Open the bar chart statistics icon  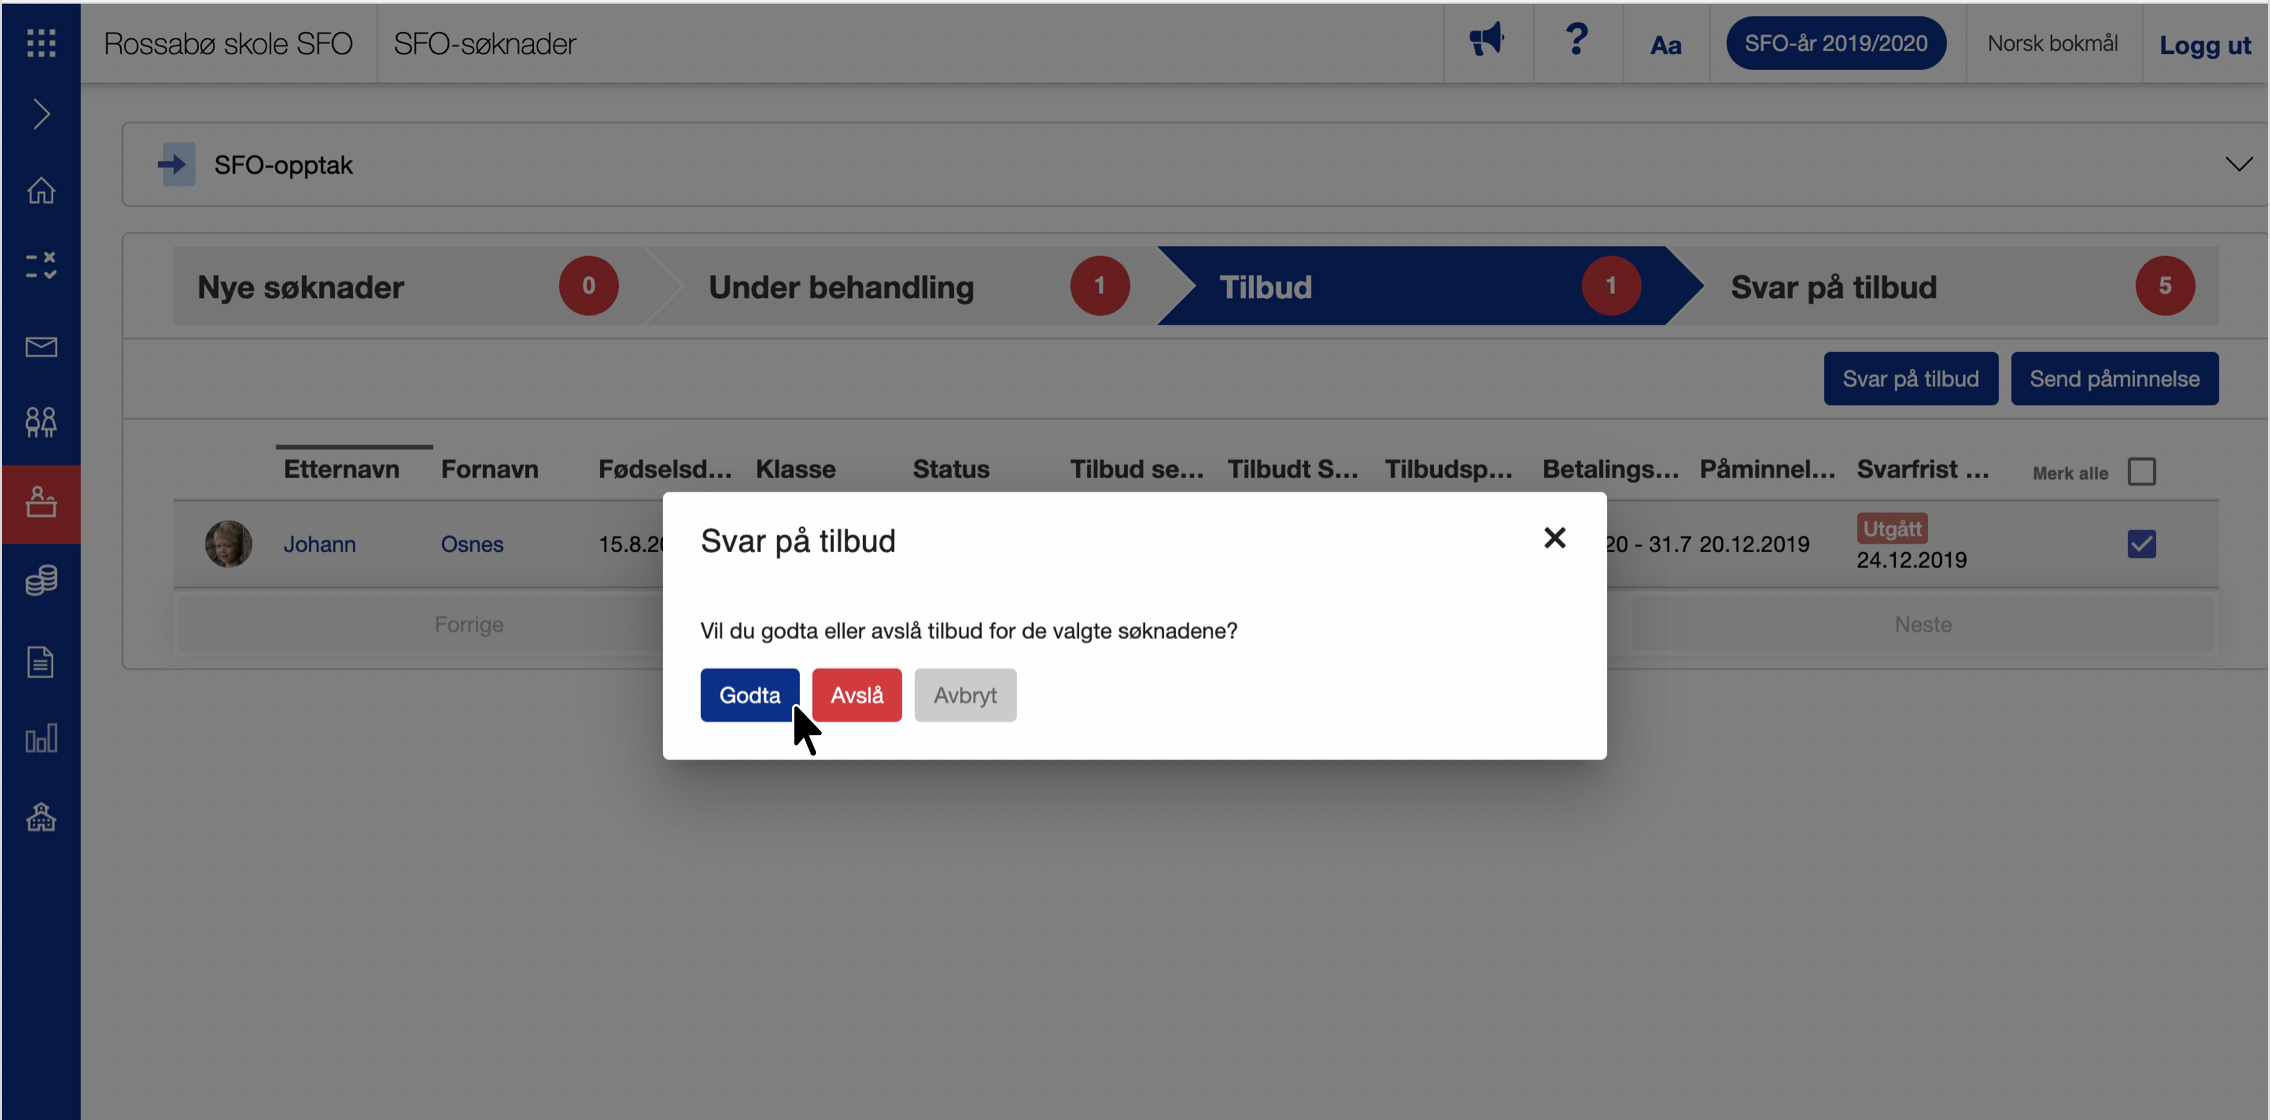click(41, 739)
